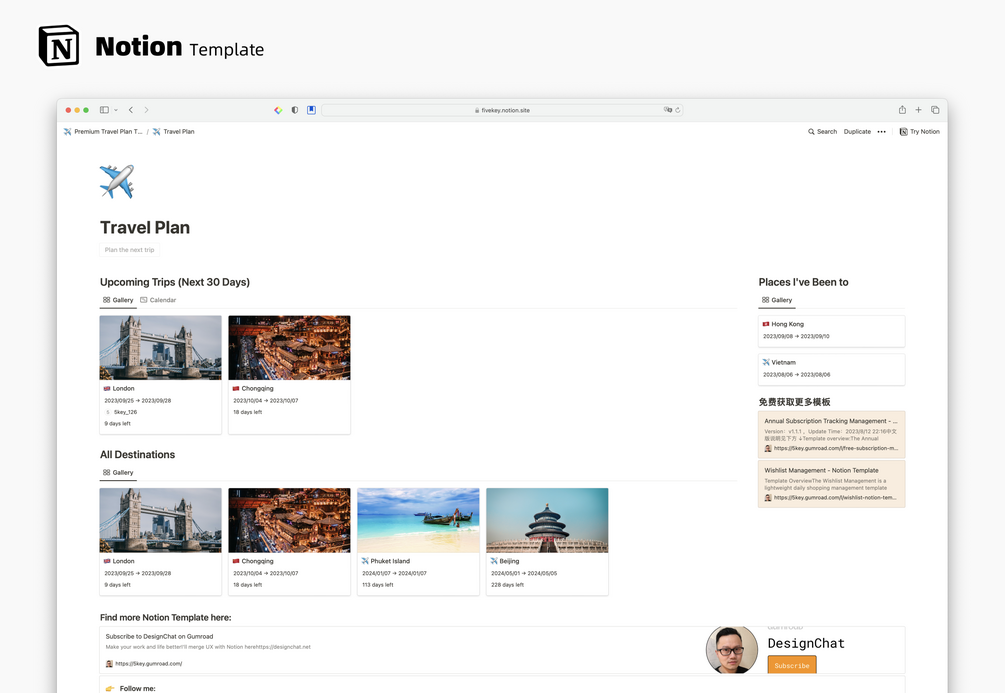Click the 'Plan the next trip' callout

[129, 250]
